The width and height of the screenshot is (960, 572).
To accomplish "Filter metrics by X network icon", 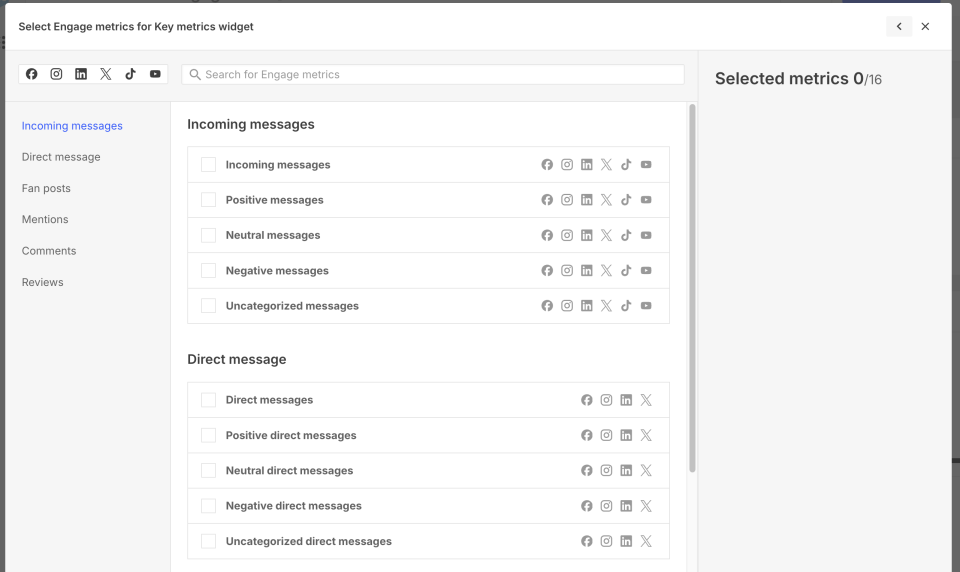I will (106, 74).
